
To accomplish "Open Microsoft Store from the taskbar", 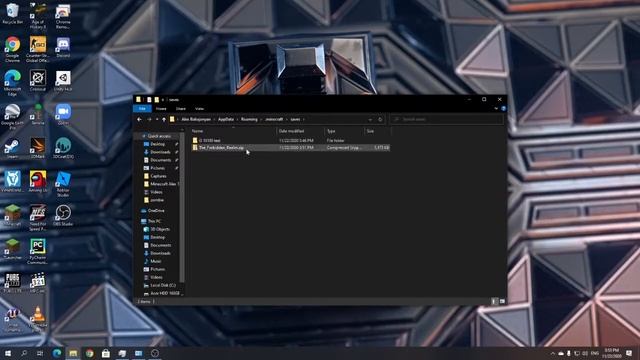I will pos(106,353).
